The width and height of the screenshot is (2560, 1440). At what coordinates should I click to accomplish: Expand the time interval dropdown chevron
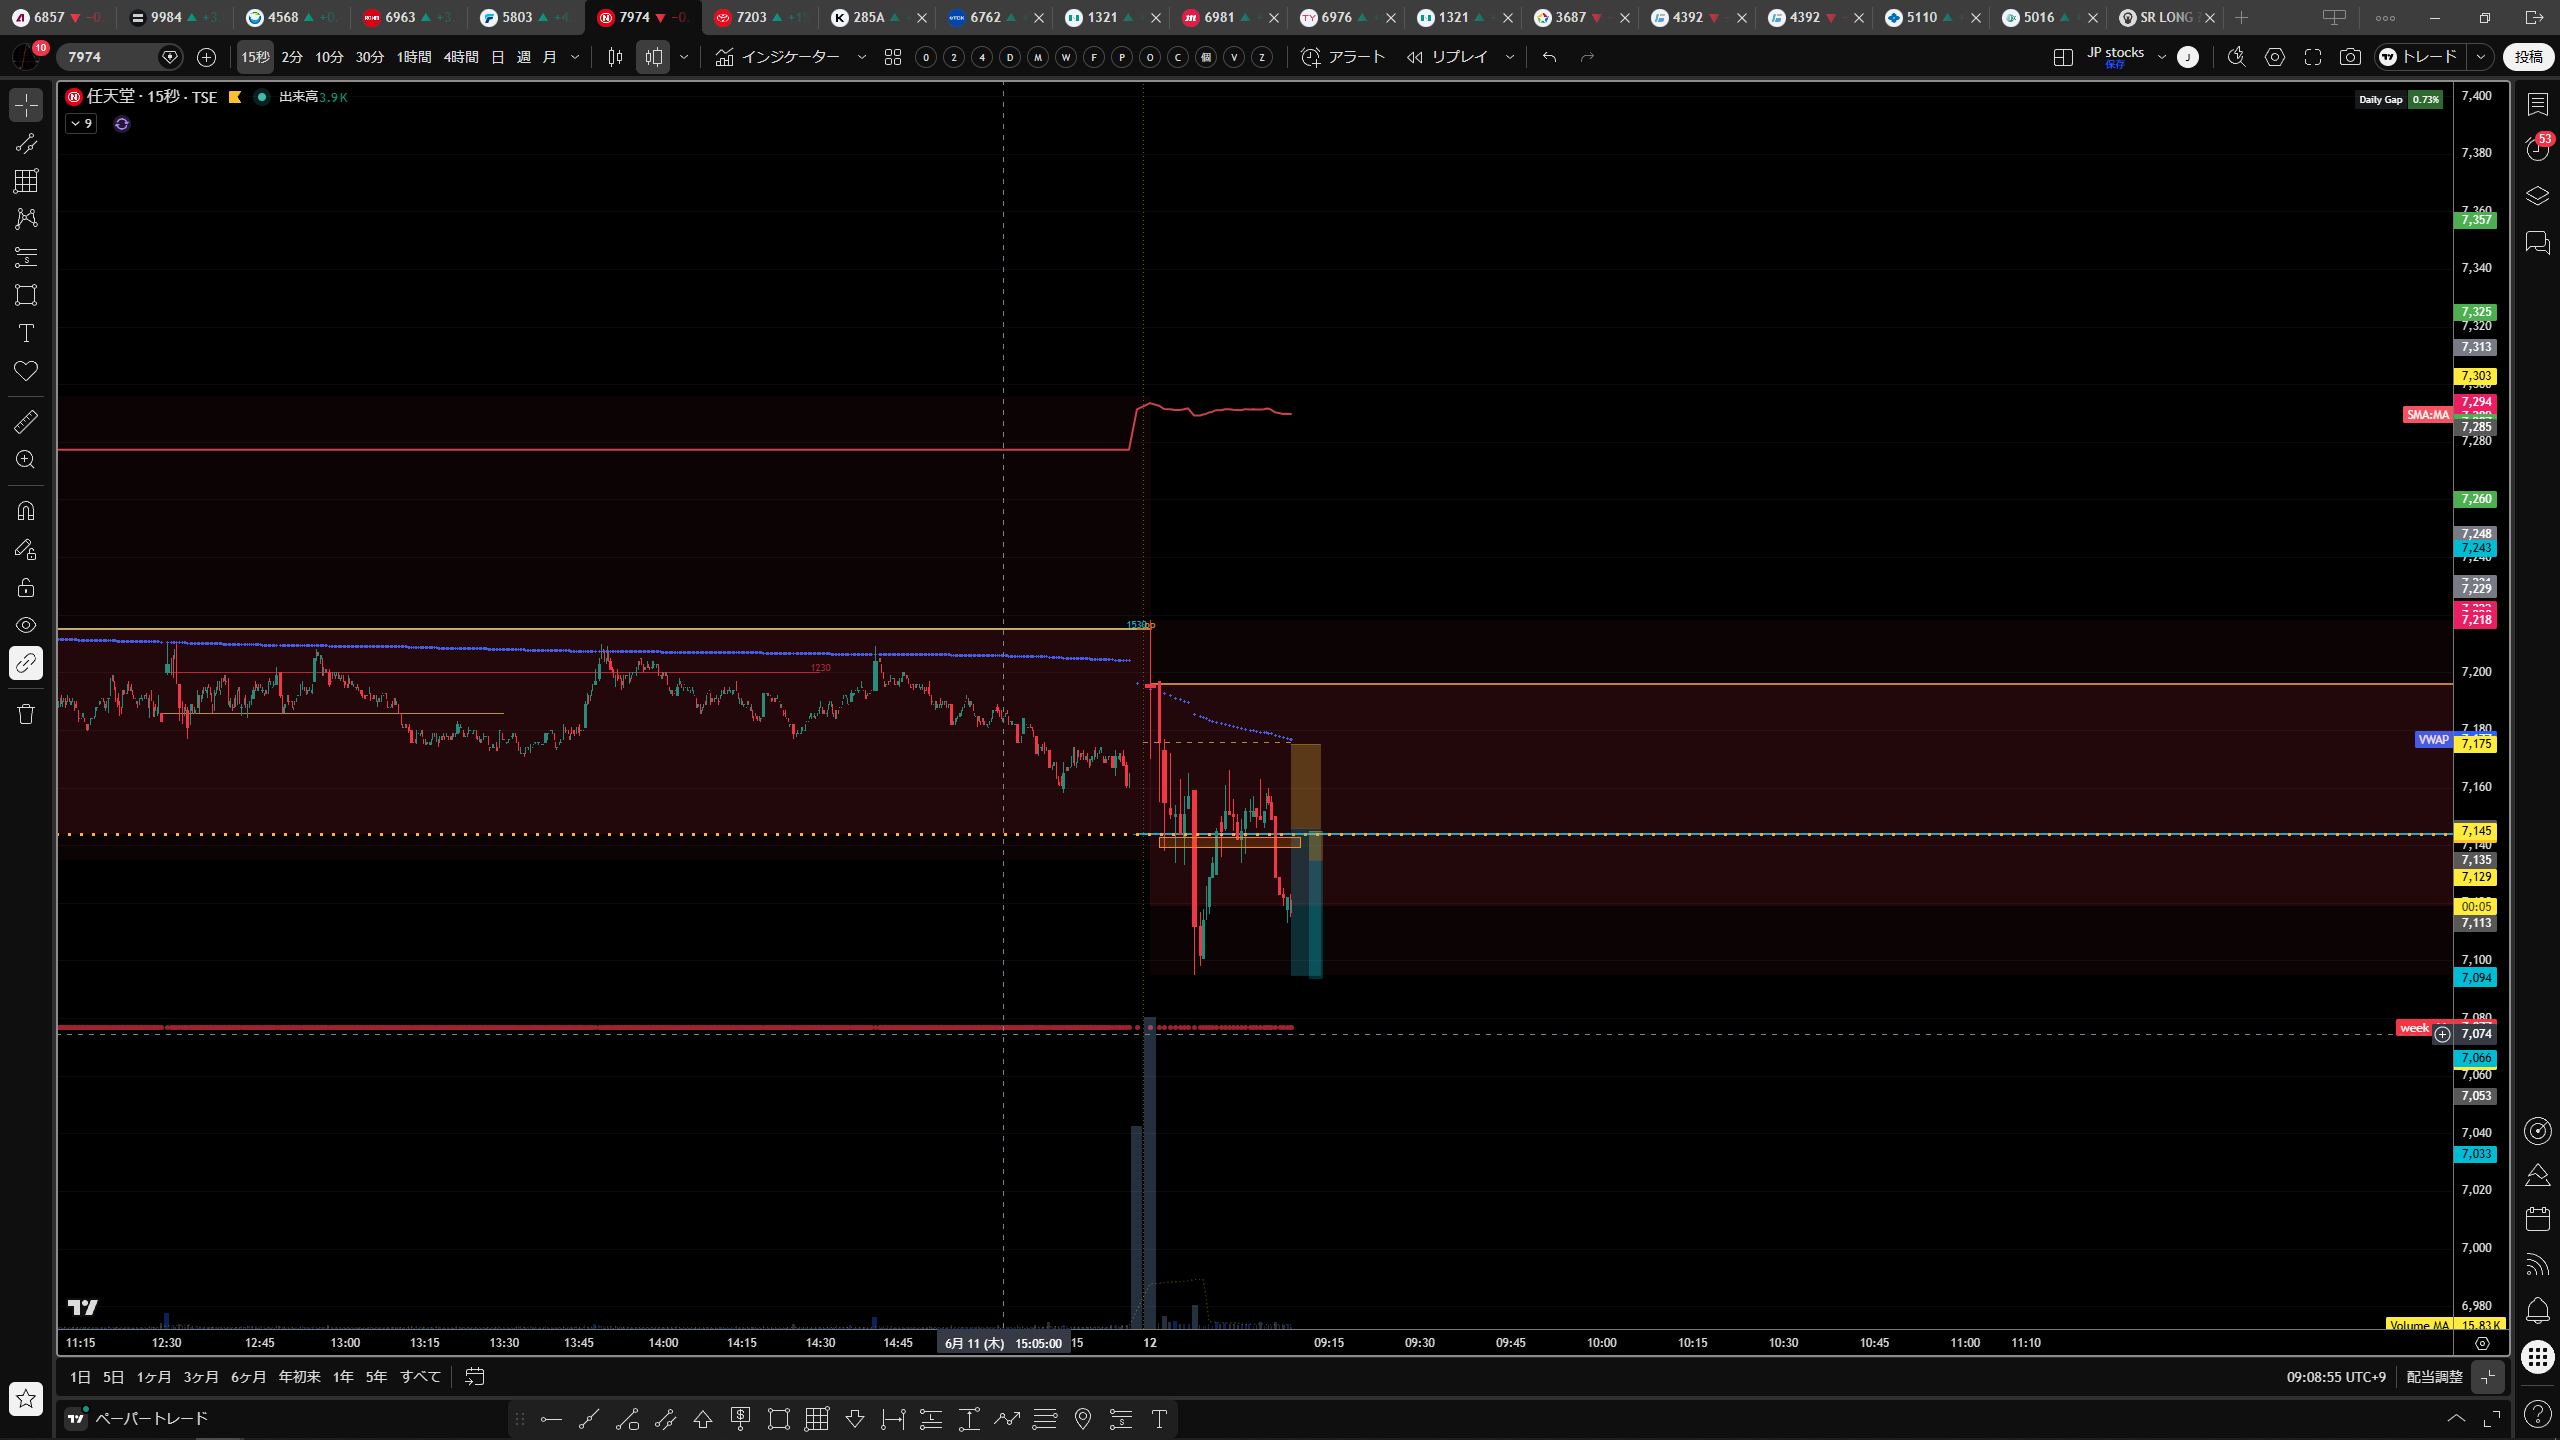click(575, 57)
